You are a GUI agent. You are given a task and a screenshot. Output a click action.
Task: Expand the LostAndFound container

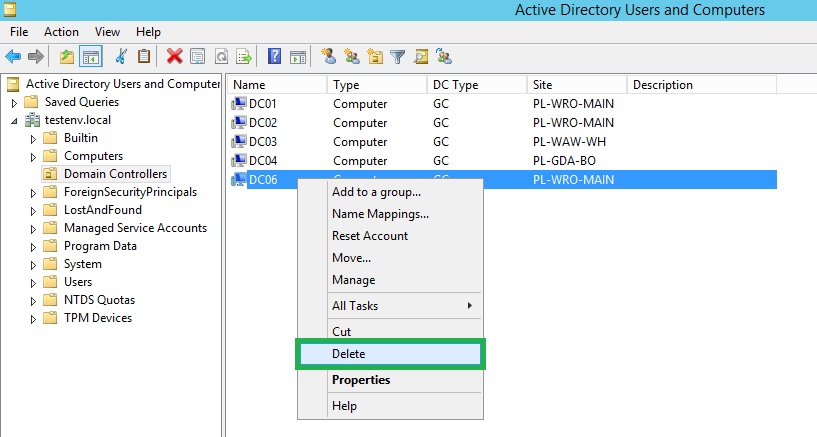click(33, 211)
